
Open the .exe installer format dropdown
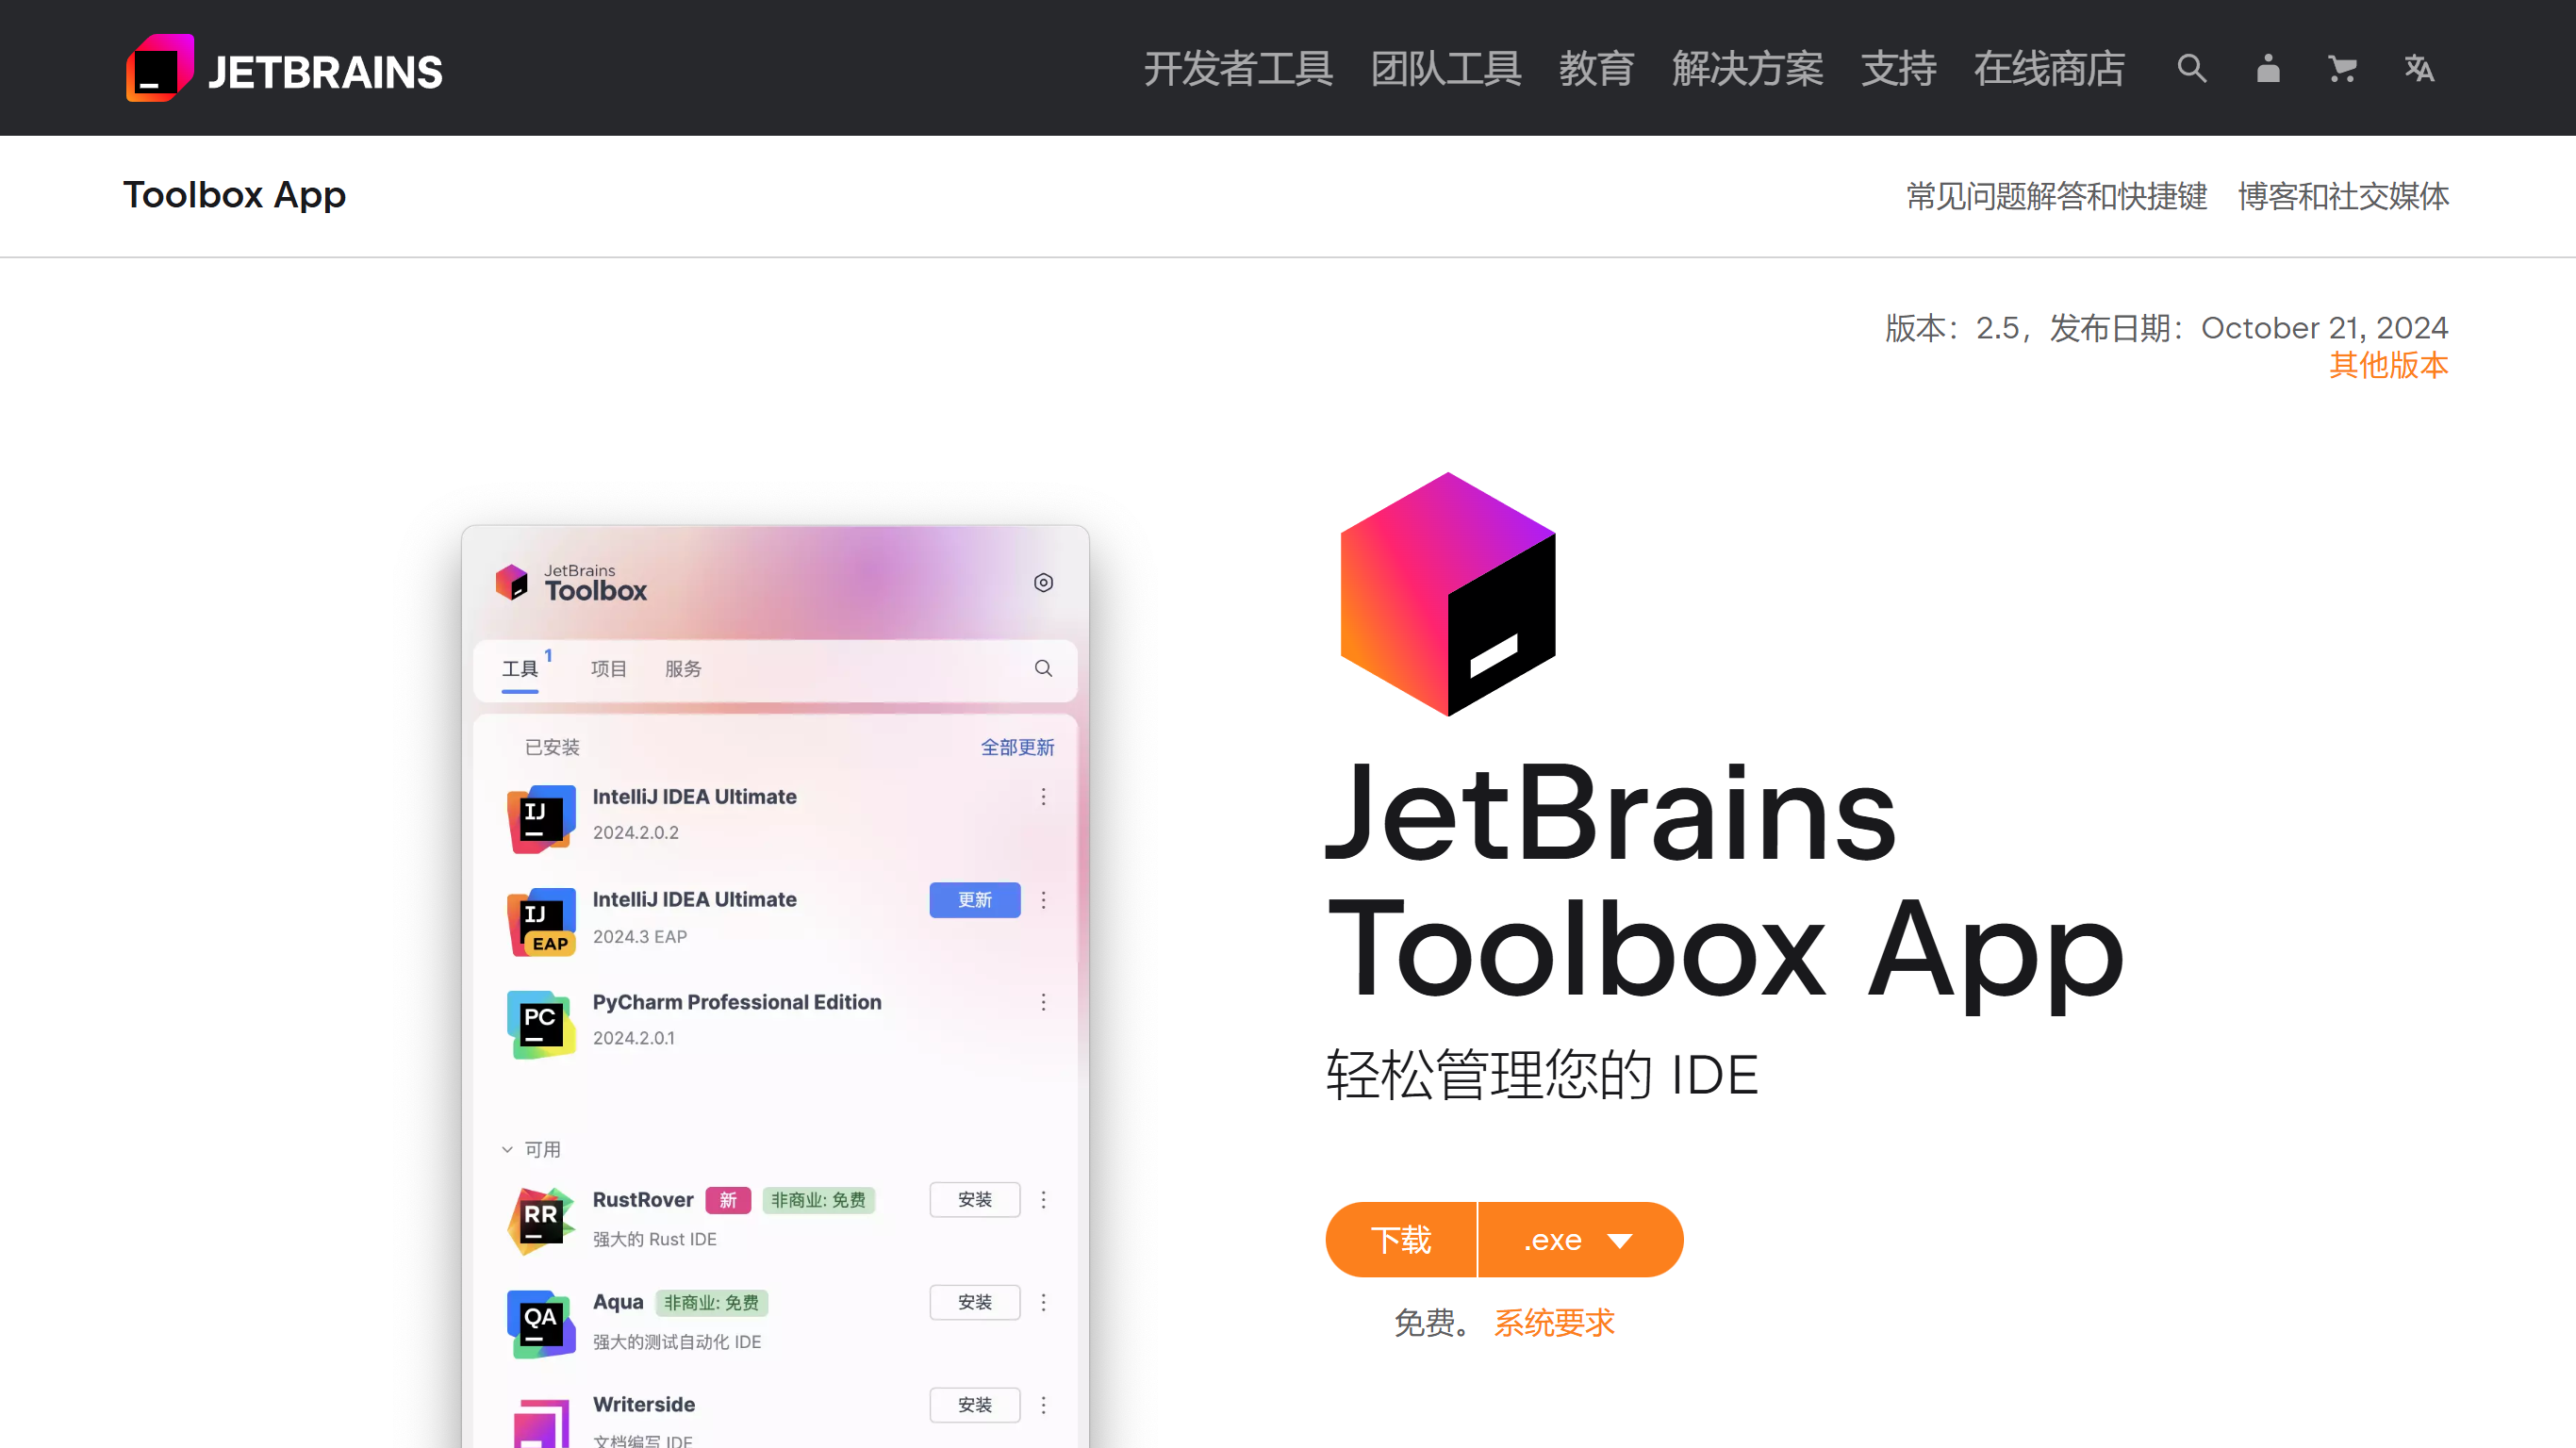click(1580, 1240)
